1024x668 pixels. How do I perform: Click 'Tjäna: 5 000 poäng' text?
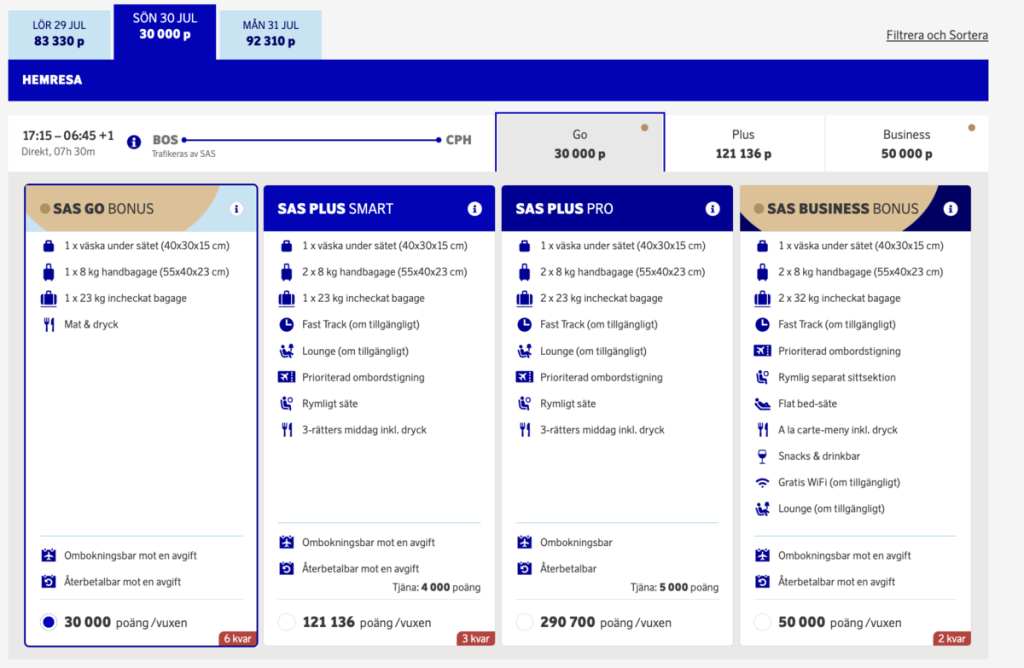coord(675,588)
